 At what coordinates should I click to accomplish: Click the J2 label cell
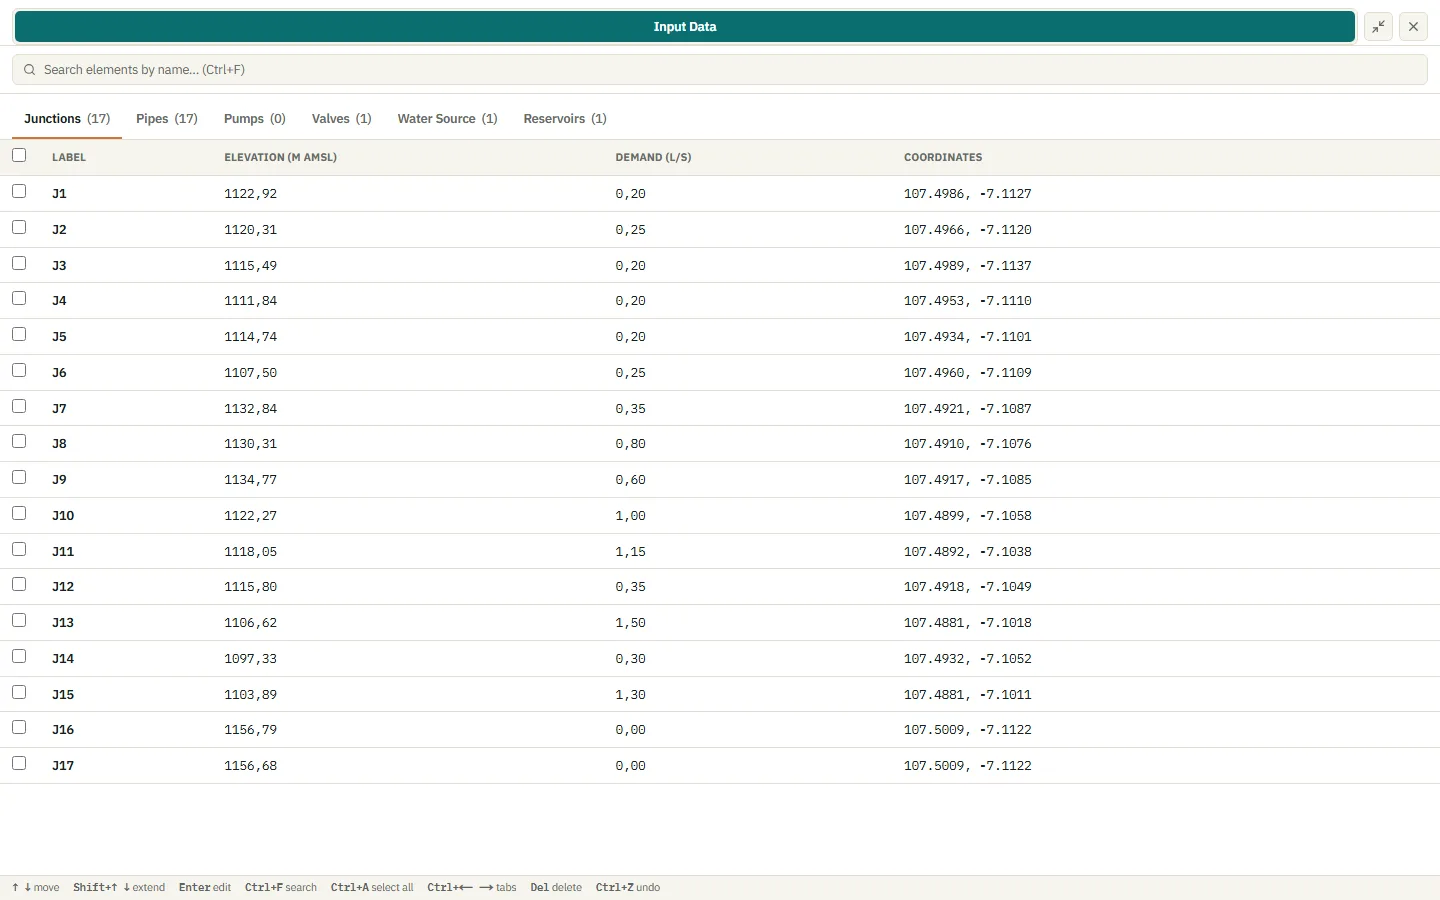[x=59, y=230]
